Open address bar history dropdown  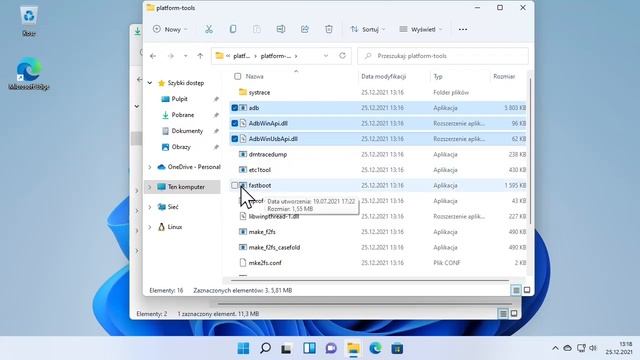pos(326,56)
